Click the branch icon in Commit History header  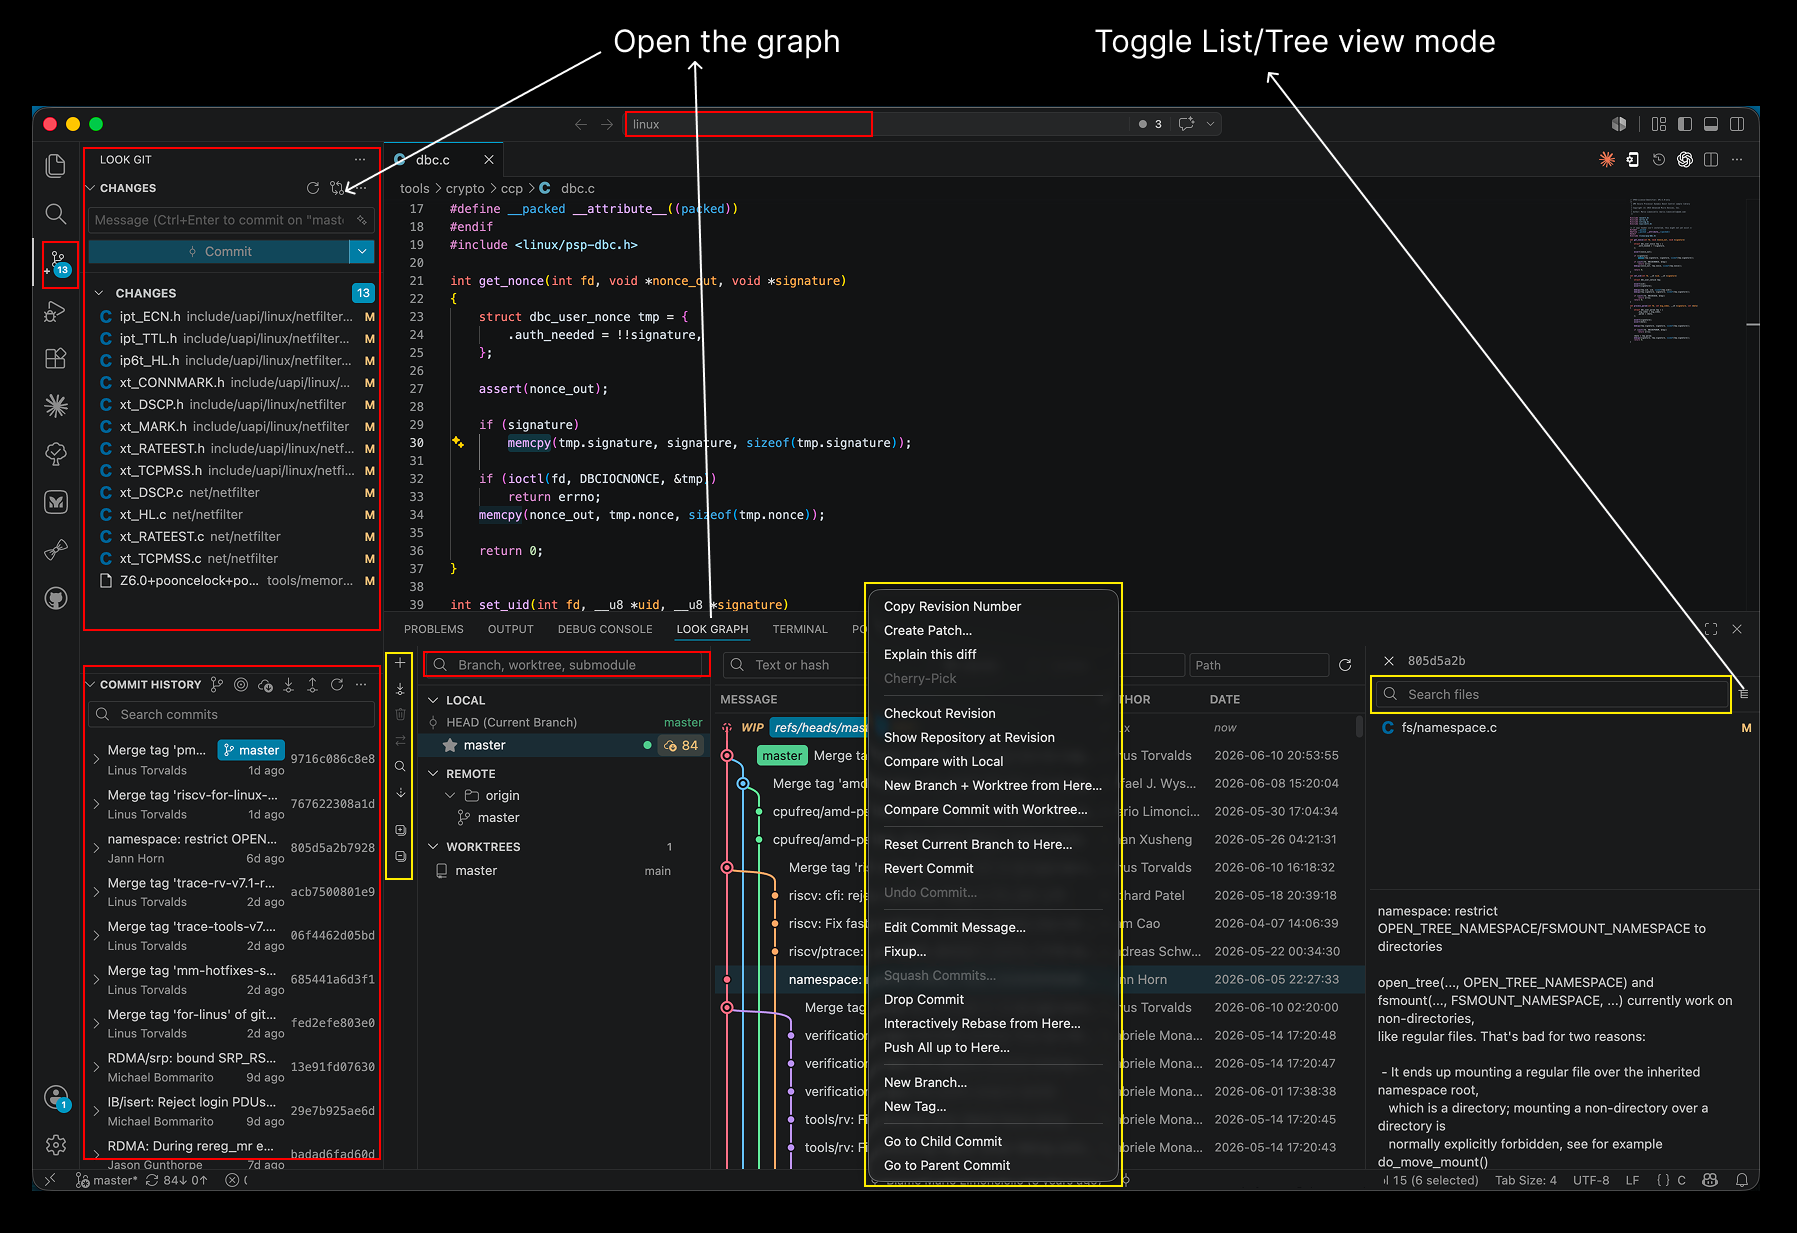tap(217, 685)
